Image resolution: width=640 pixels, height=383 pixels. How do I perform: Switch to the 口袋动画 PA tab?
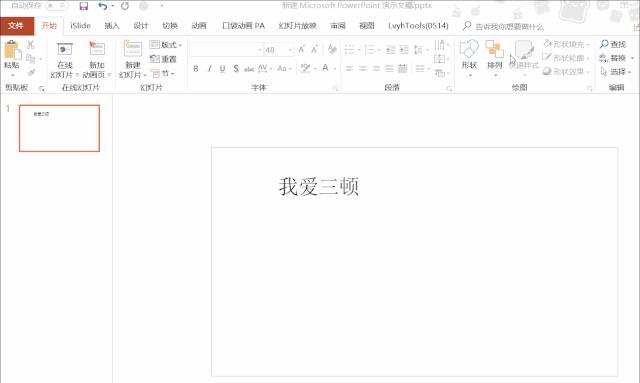(x=244, y=26)
